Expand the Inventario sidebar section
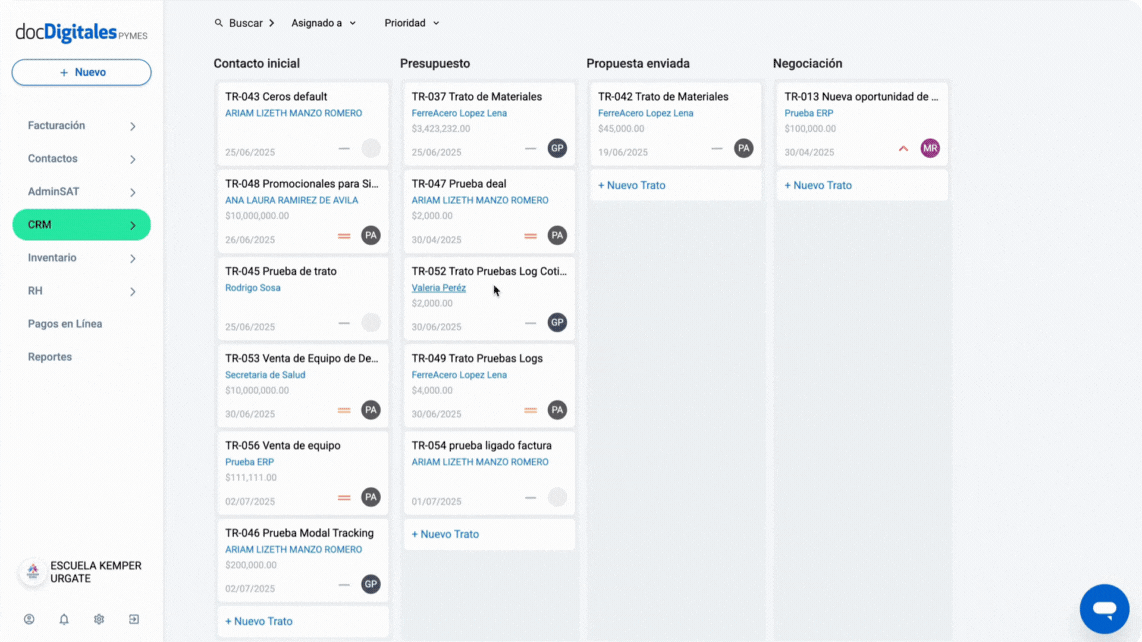Viewport: 1142px width, 642px height. 82,258
